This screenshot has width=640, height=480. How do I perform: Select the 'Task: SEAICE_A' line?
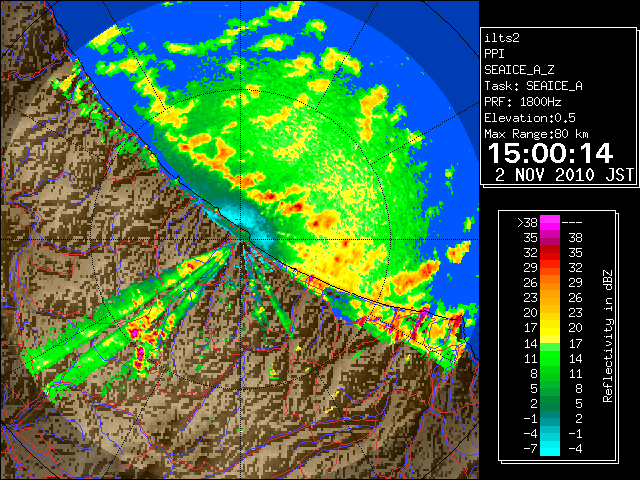[x=533, y=86]
